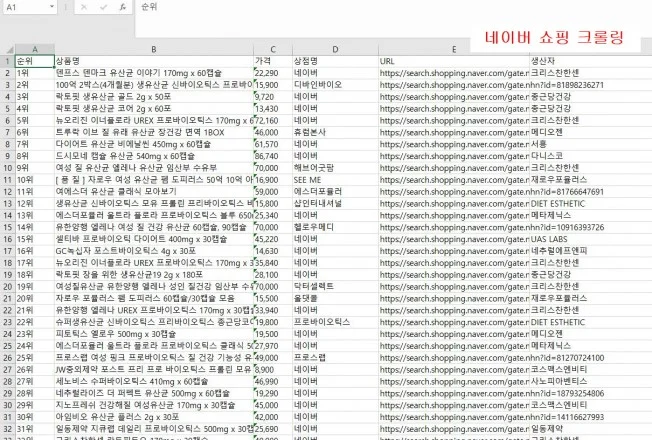Click the Cancel (X) formula bar icon

pos(84,7)
